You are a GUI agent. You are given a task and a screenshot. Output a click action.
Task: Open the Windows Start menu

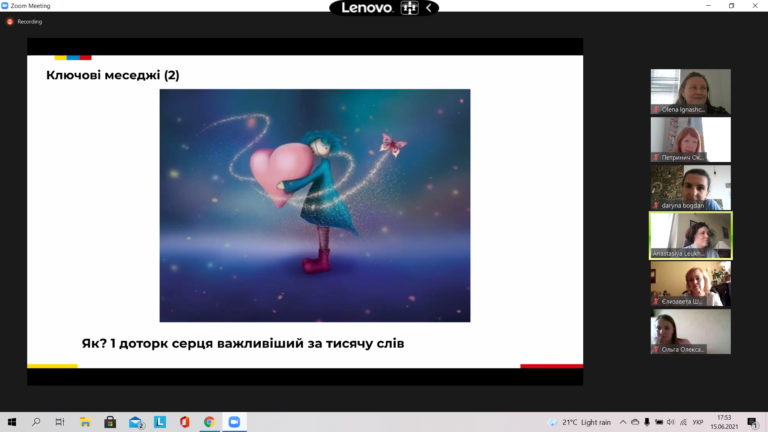pos(12,422)
